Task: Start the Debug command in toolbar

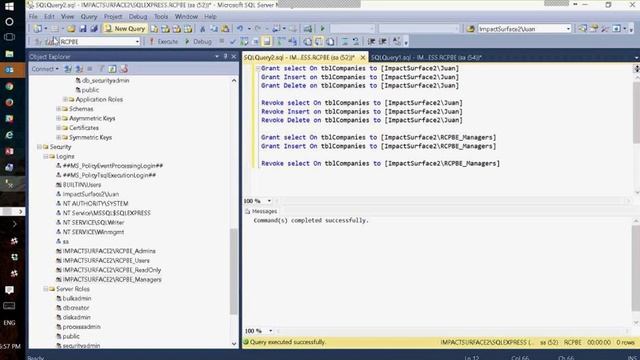Action: pyautogui.click(x=198, y=42)
